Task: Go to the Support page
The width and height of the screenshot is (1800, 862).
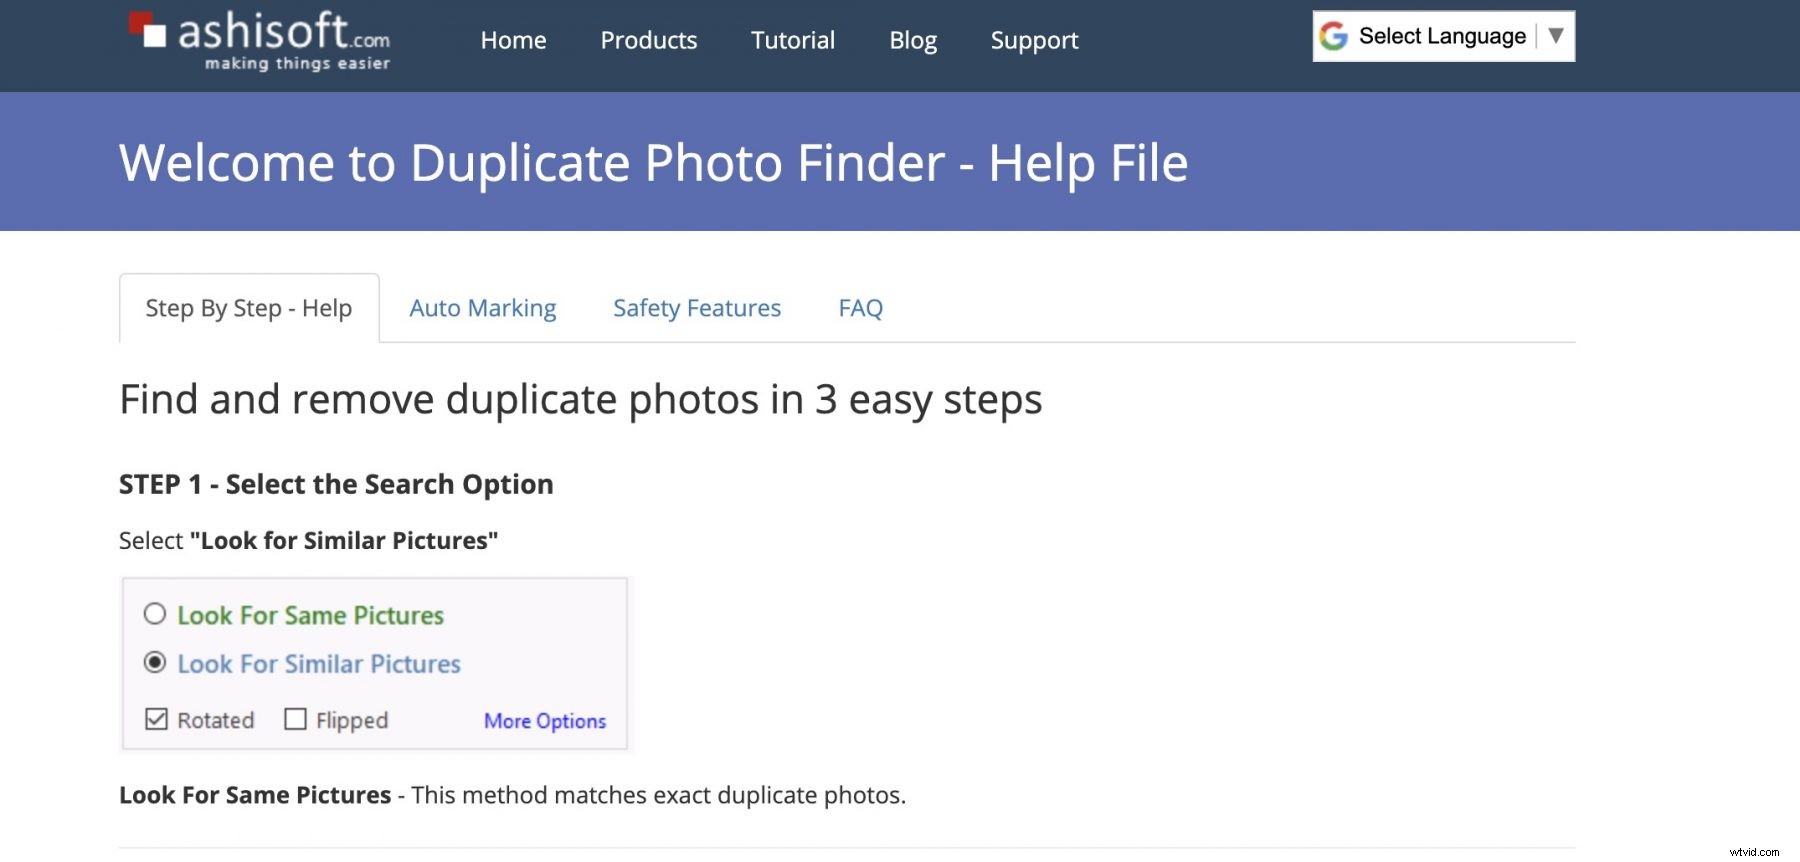Action: point(1034,41)
